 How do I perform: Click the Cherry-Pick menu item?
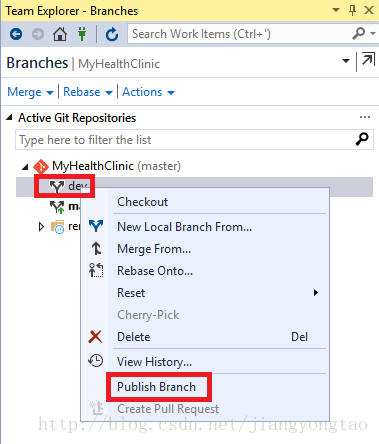[x=148, y=315]
